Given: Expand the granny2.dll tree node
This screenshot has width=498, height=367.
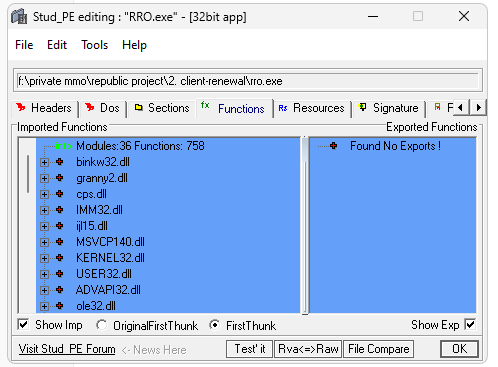Looking at the screenshot, I should pos(44,178).
